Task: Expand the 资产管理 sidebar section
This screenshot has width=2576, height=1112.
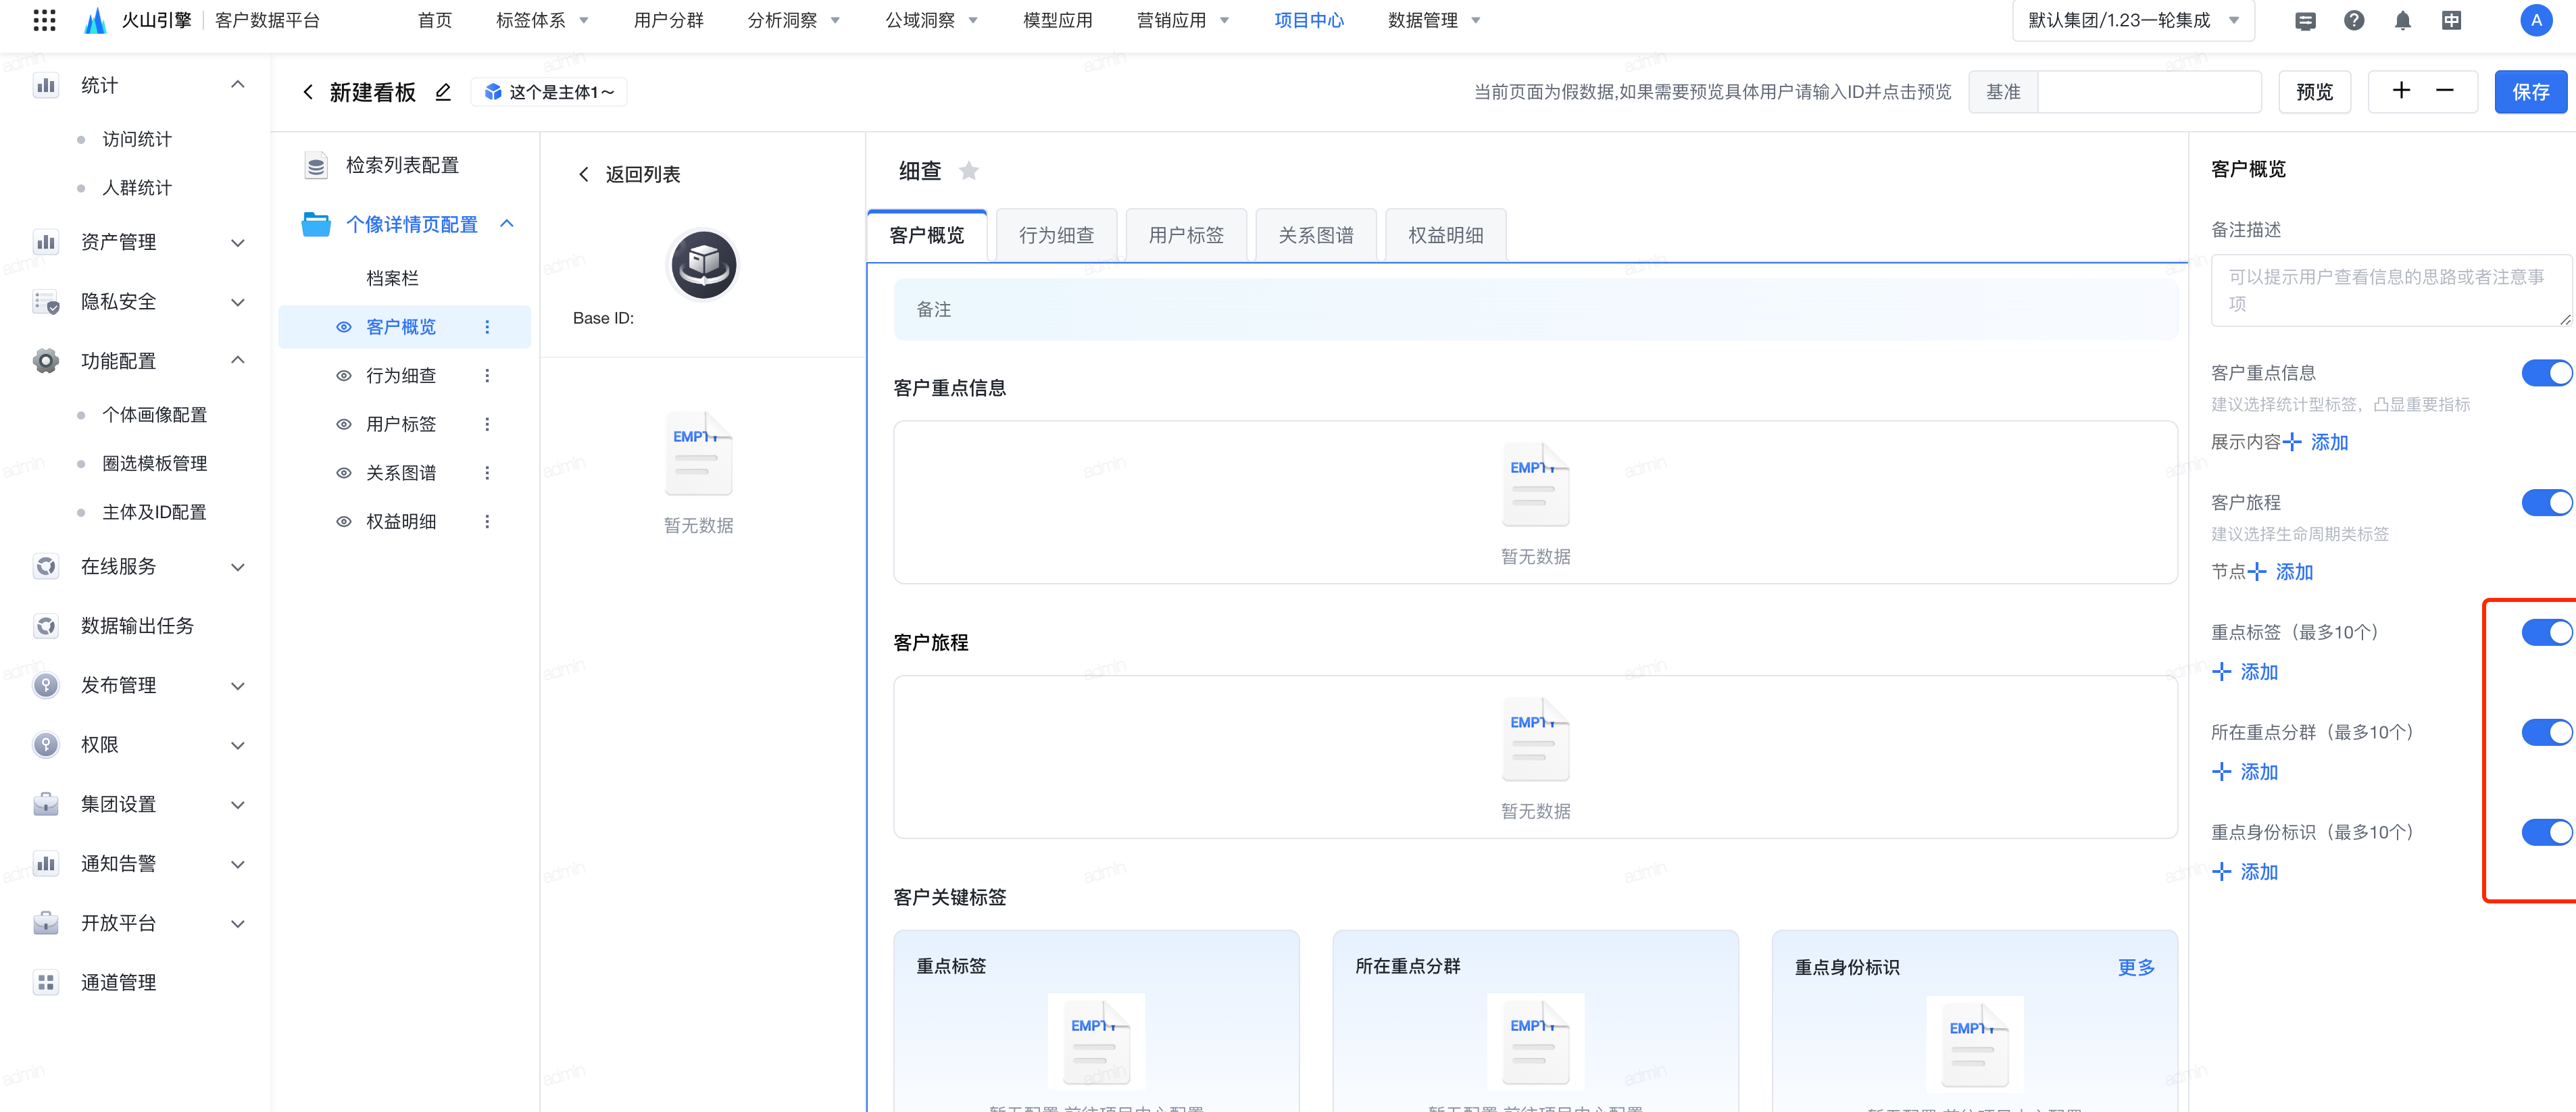Action: click(x=238, y=243)
